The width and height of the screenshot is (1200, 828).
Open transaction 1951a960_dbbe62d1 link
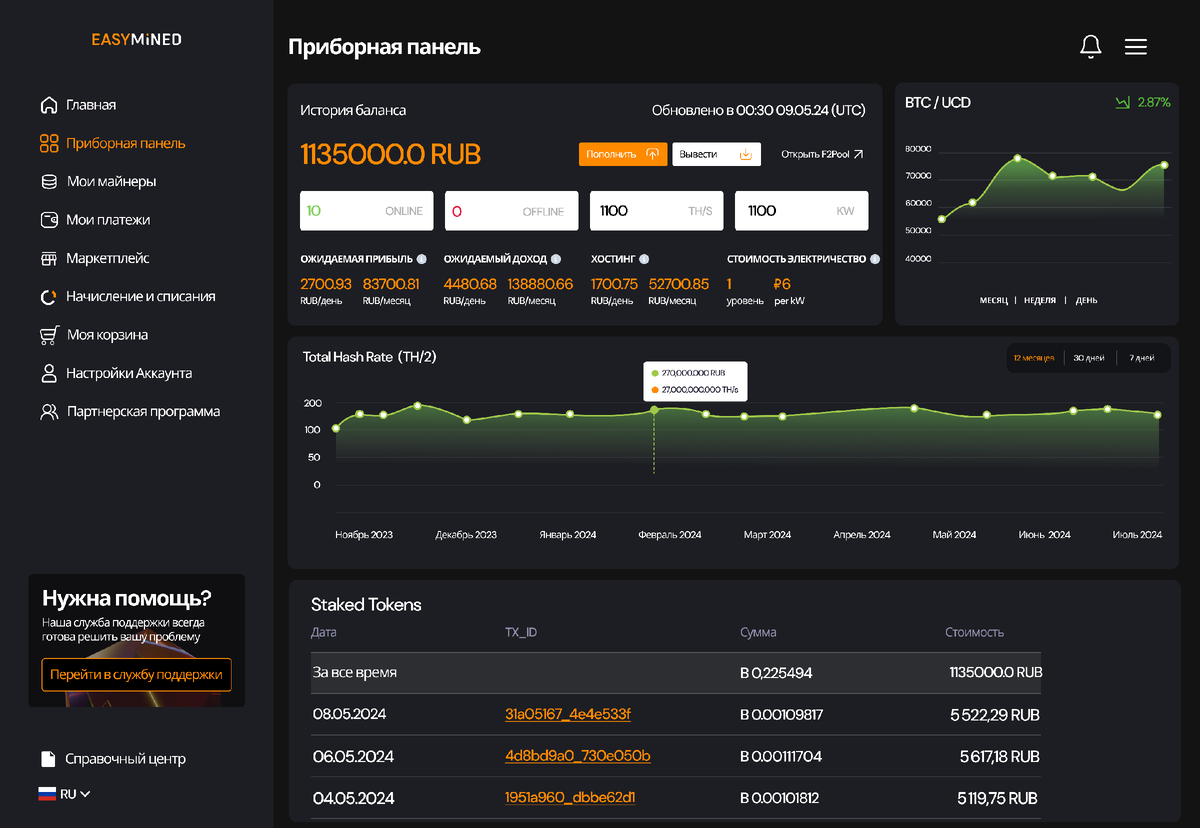click(x=570, y=798)
